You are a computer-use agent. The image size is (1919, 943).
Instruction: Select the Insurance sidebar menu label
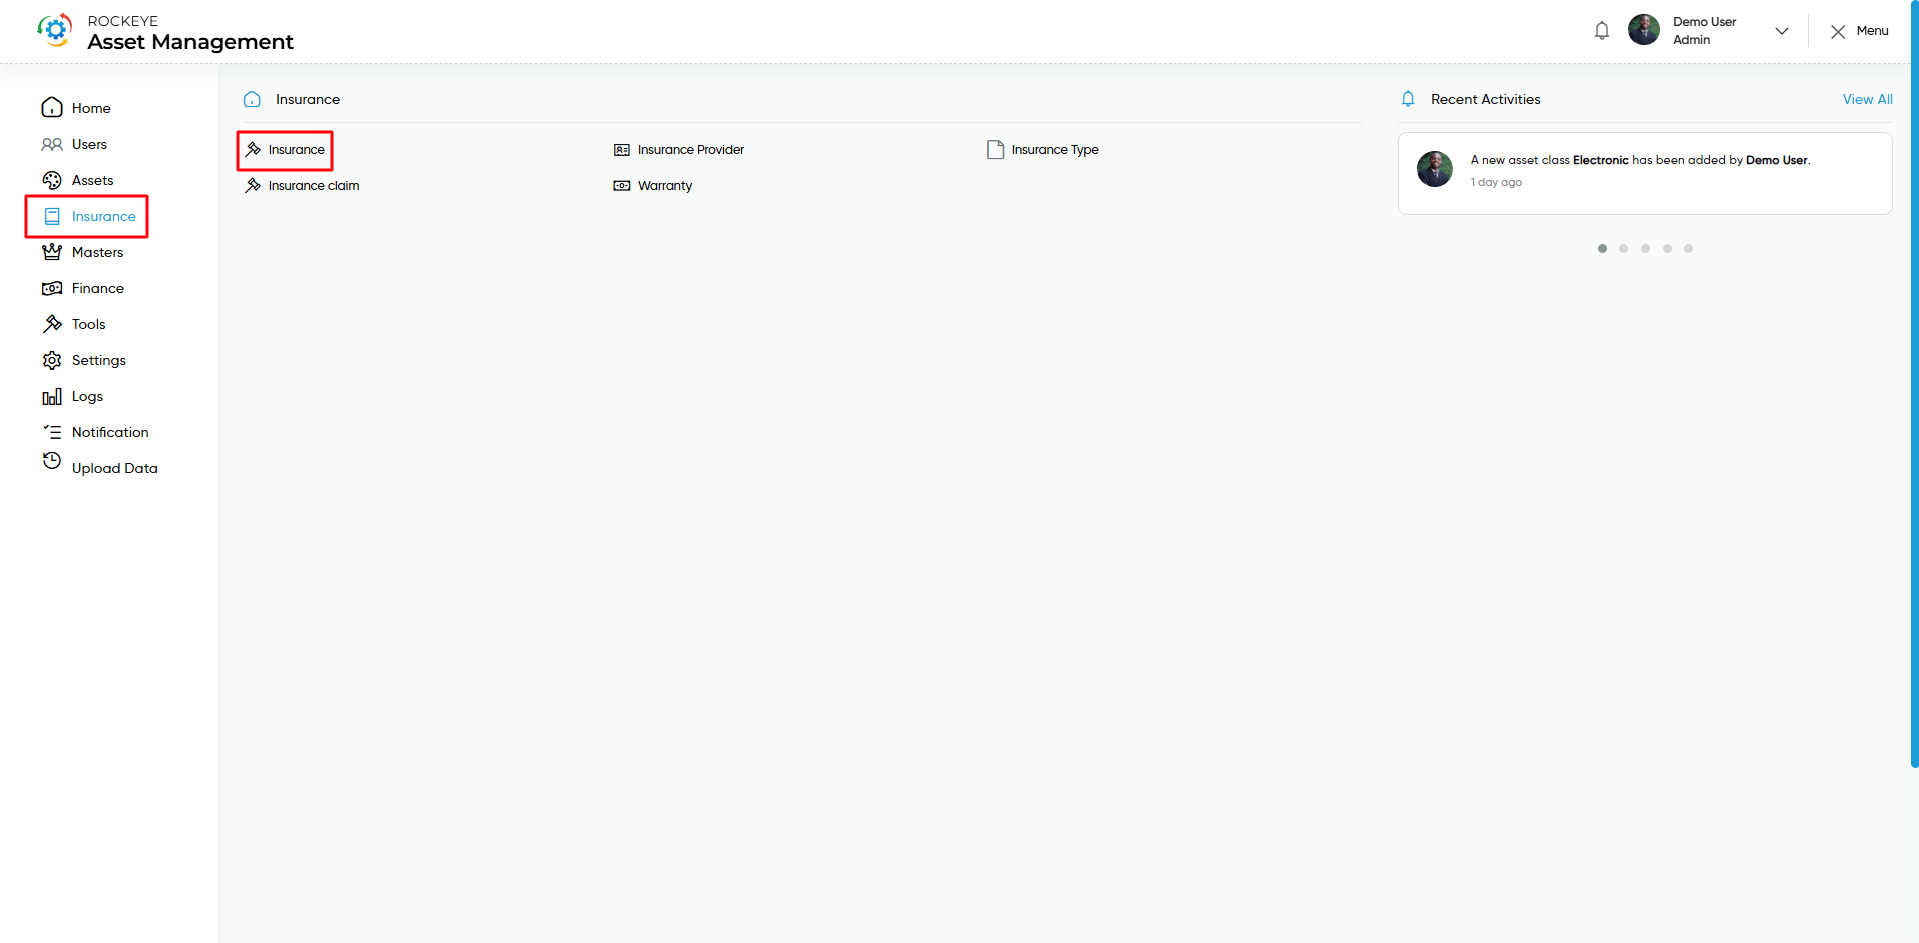(x=103, y=216)
